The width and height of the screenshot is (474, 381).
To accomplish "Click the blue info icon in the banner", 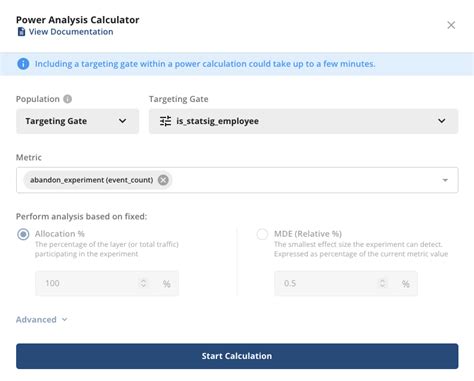I will pos(23,64).
